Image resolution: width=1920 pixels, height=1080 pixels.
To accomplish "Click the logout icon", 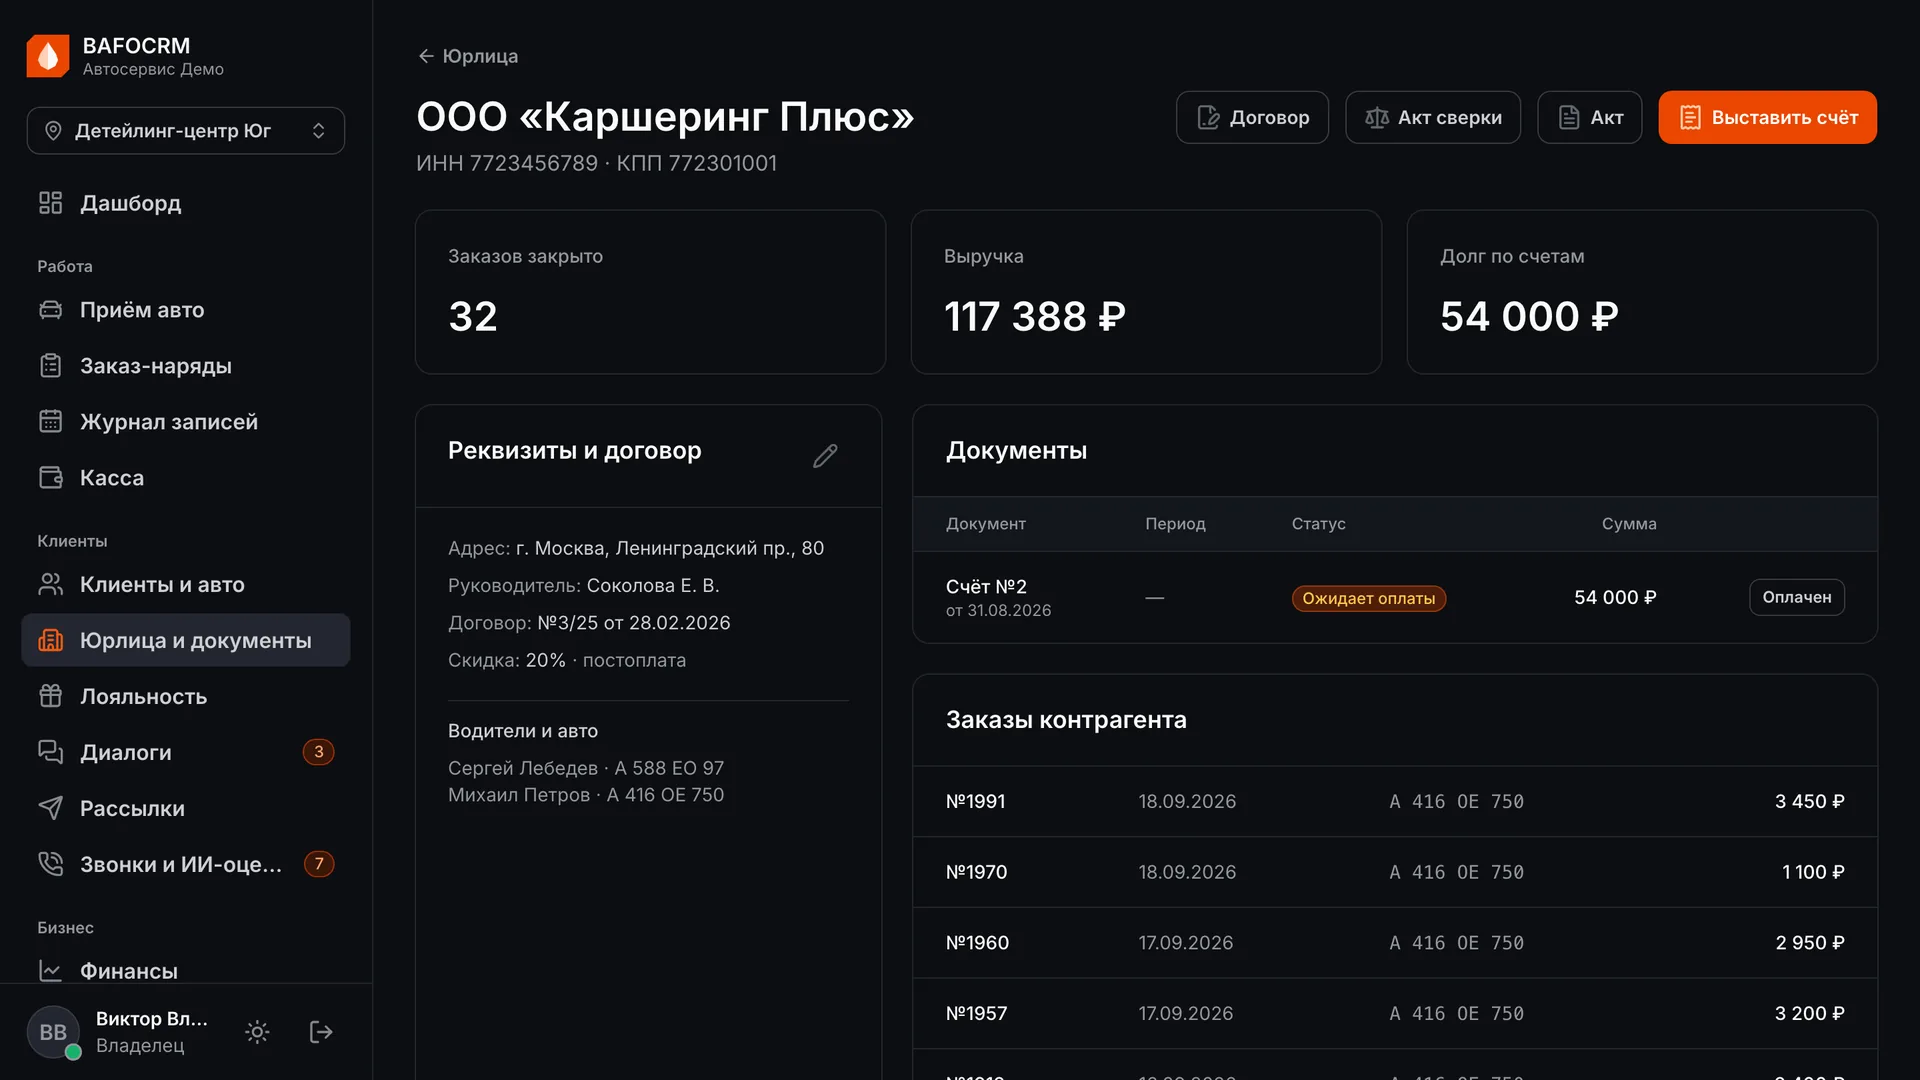I will (321, 1032).
